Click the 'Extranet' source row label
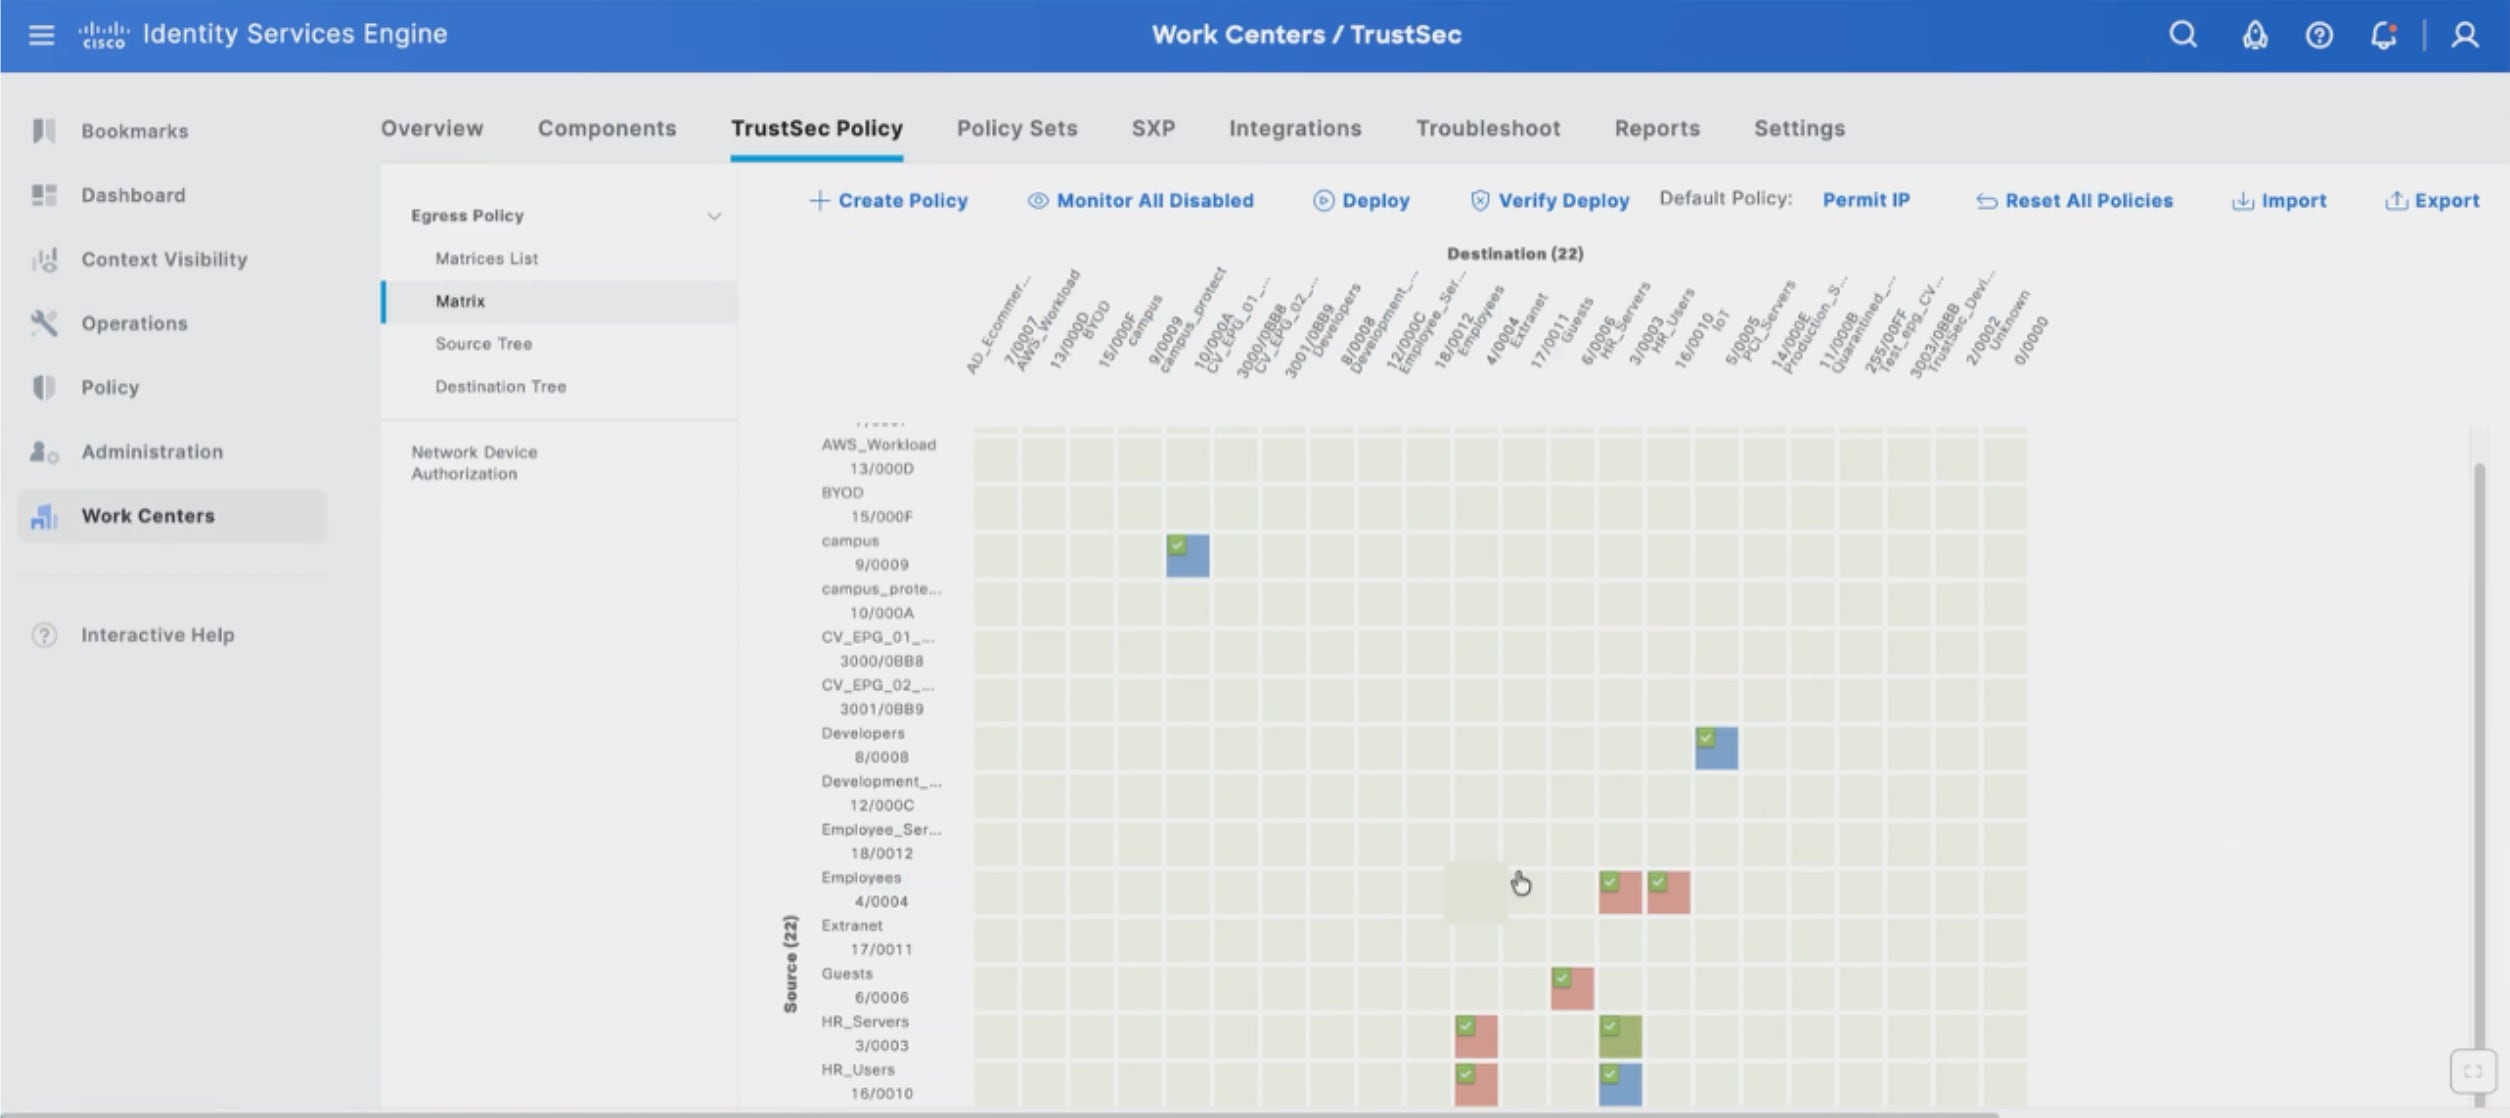This screenshot has height=1118, width=2510. [851, 926]
